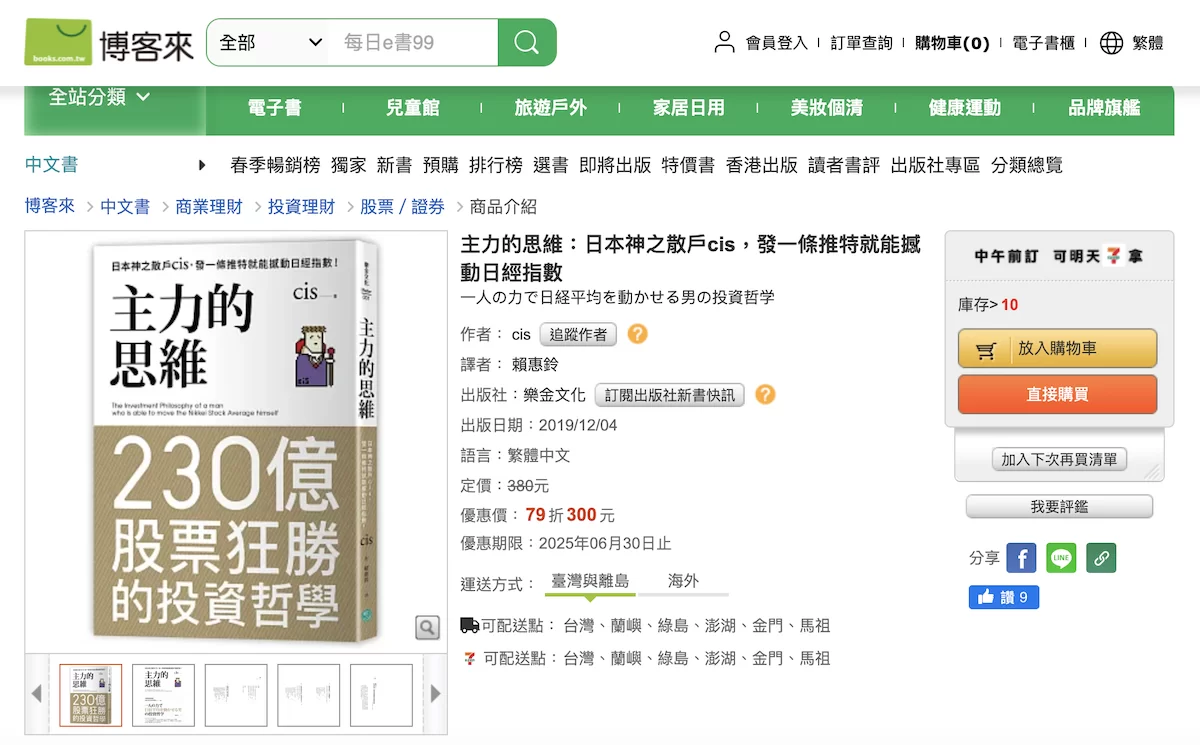Open the help icon beside 訂閱出版社新書快訊
This screenshot has height=745, width=1200.
click(x=765, y=394)
